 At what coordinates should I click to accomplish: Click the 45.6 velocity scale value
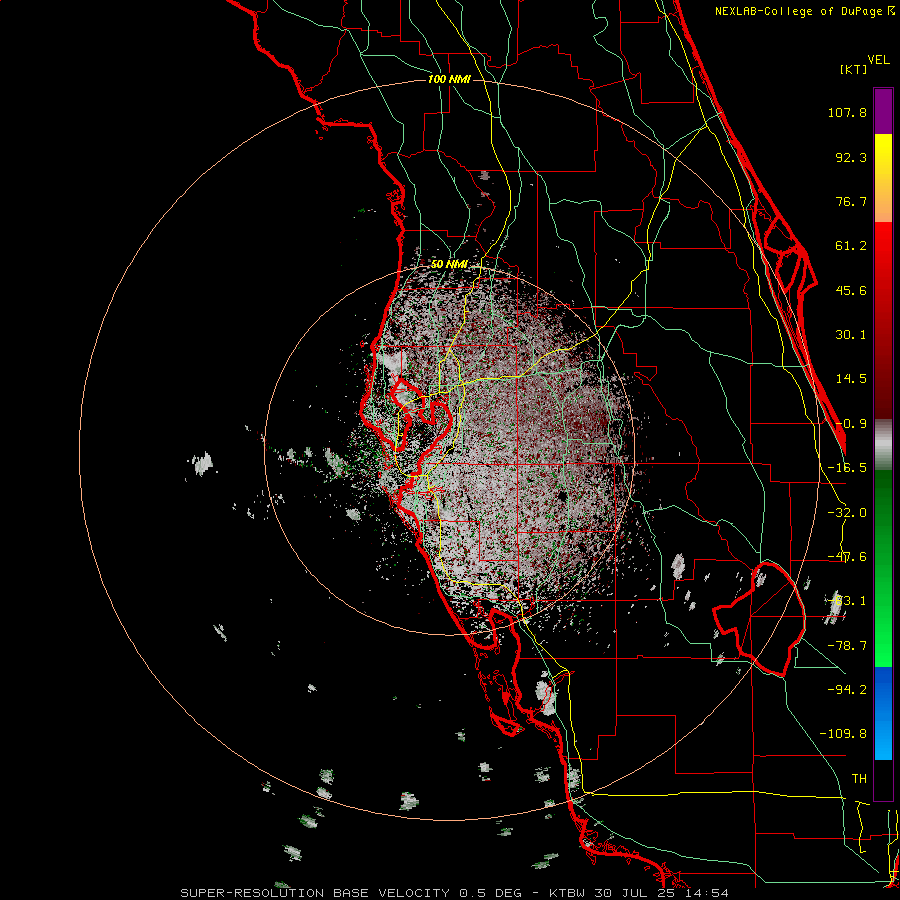click(851, 290)
